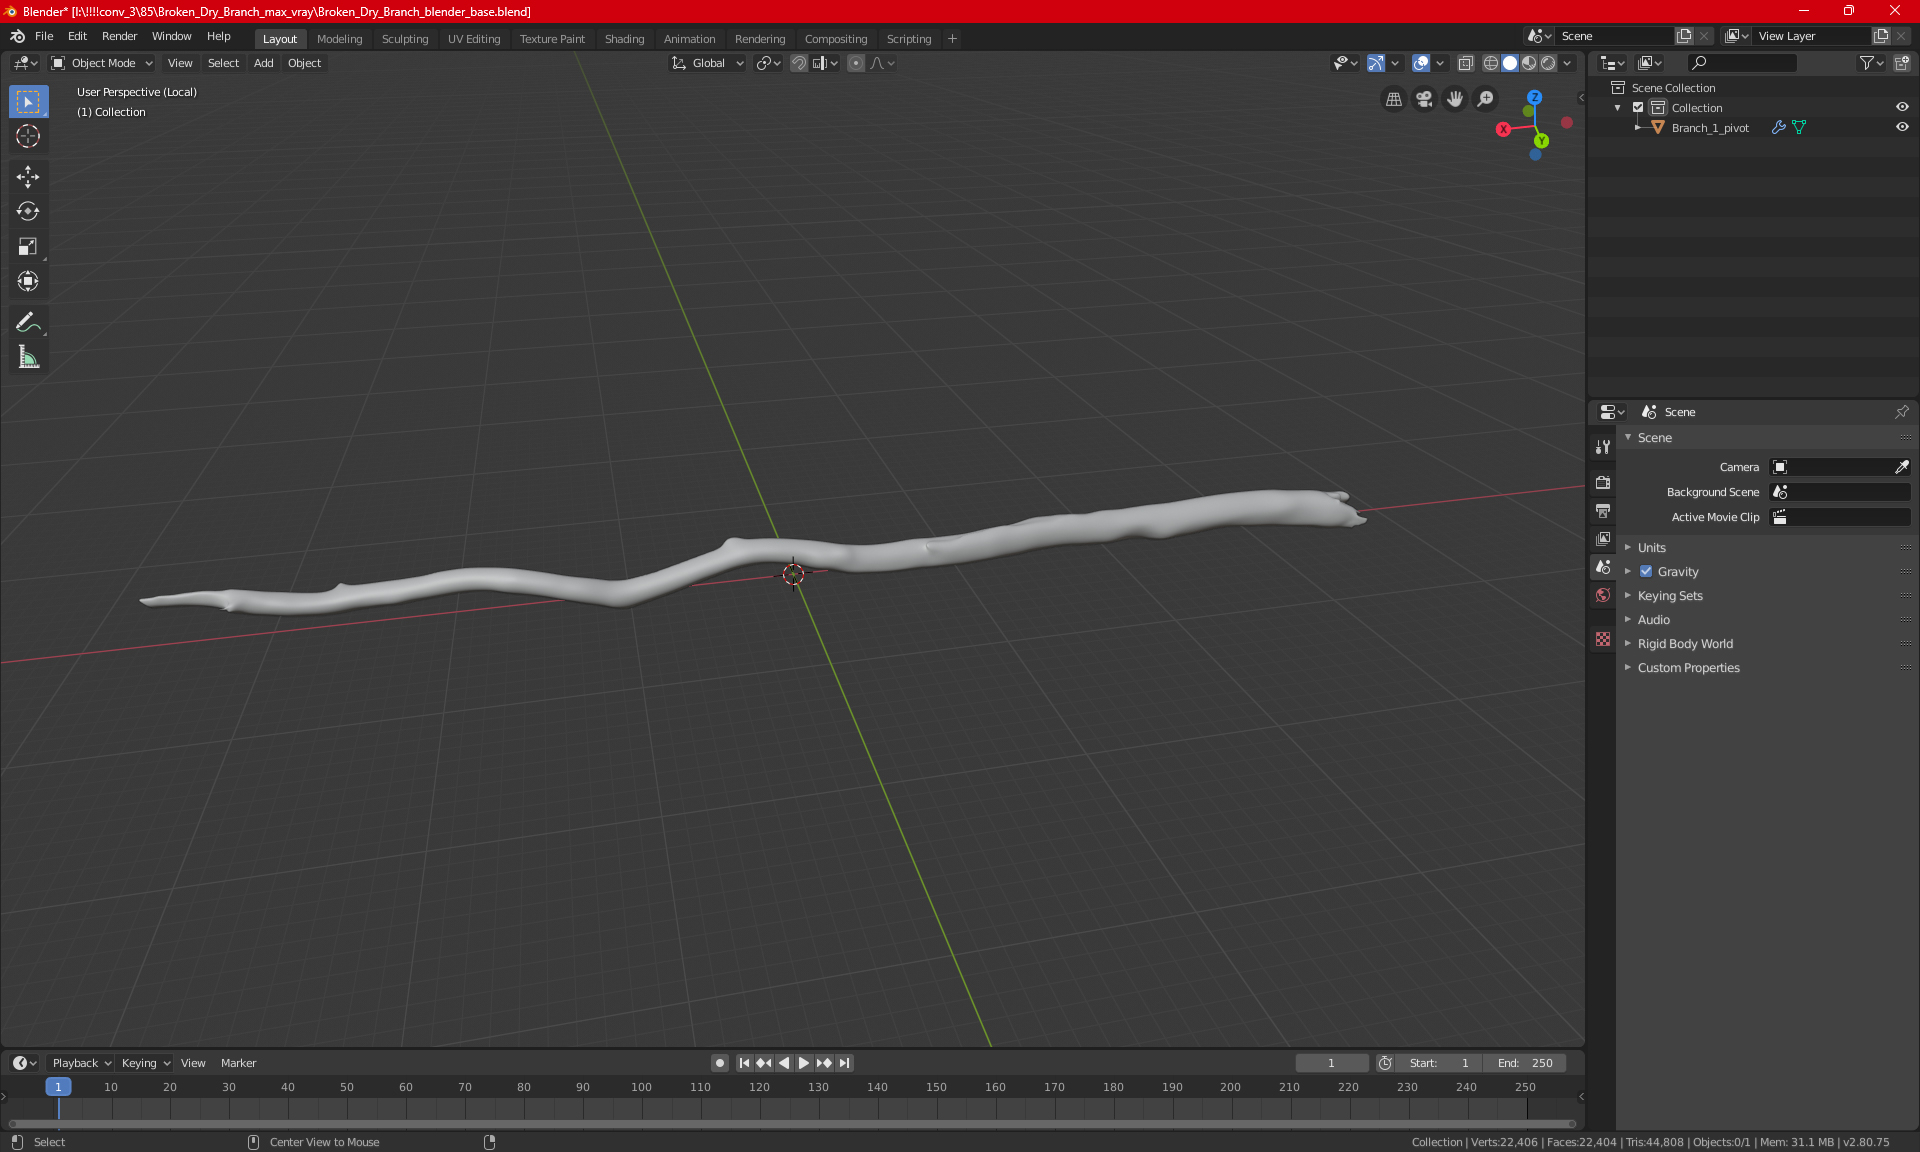Click the pan view hand icon
This screenshot has height=1152, width=1920.
coord(1455,99)
